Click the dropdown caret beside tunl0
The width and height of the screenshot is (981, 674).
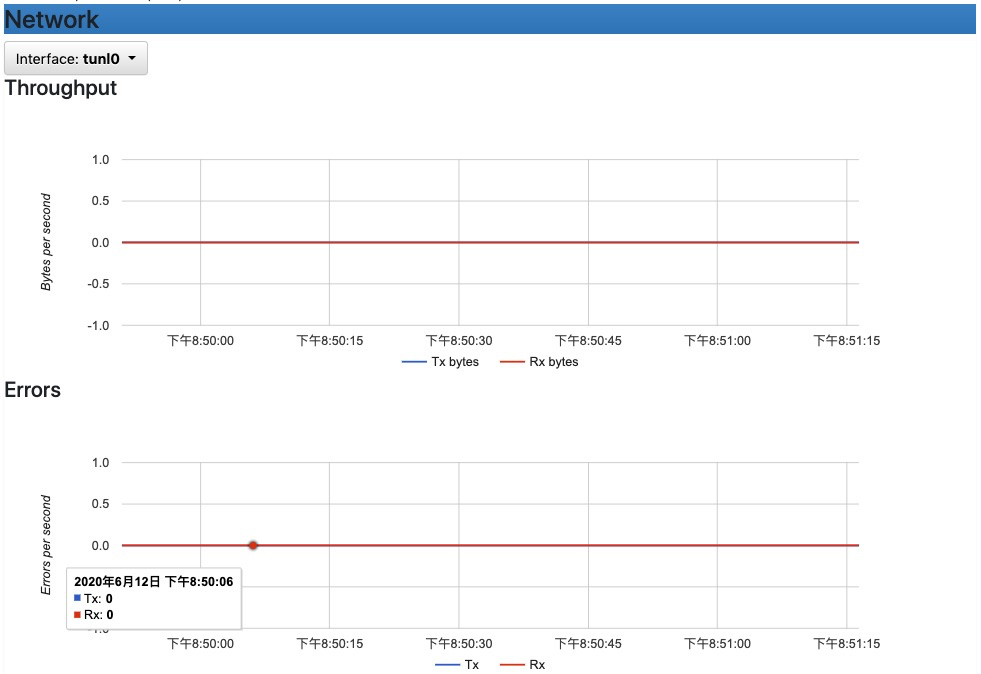[x=132, y=58]
